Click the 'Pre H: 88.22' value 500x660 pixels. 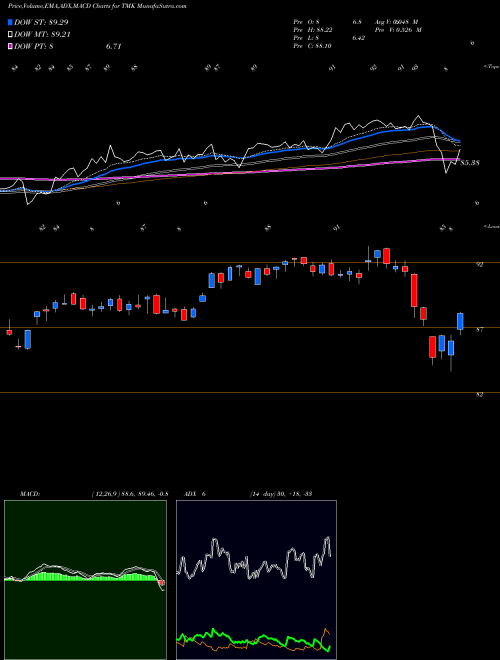tap(313, 30)
